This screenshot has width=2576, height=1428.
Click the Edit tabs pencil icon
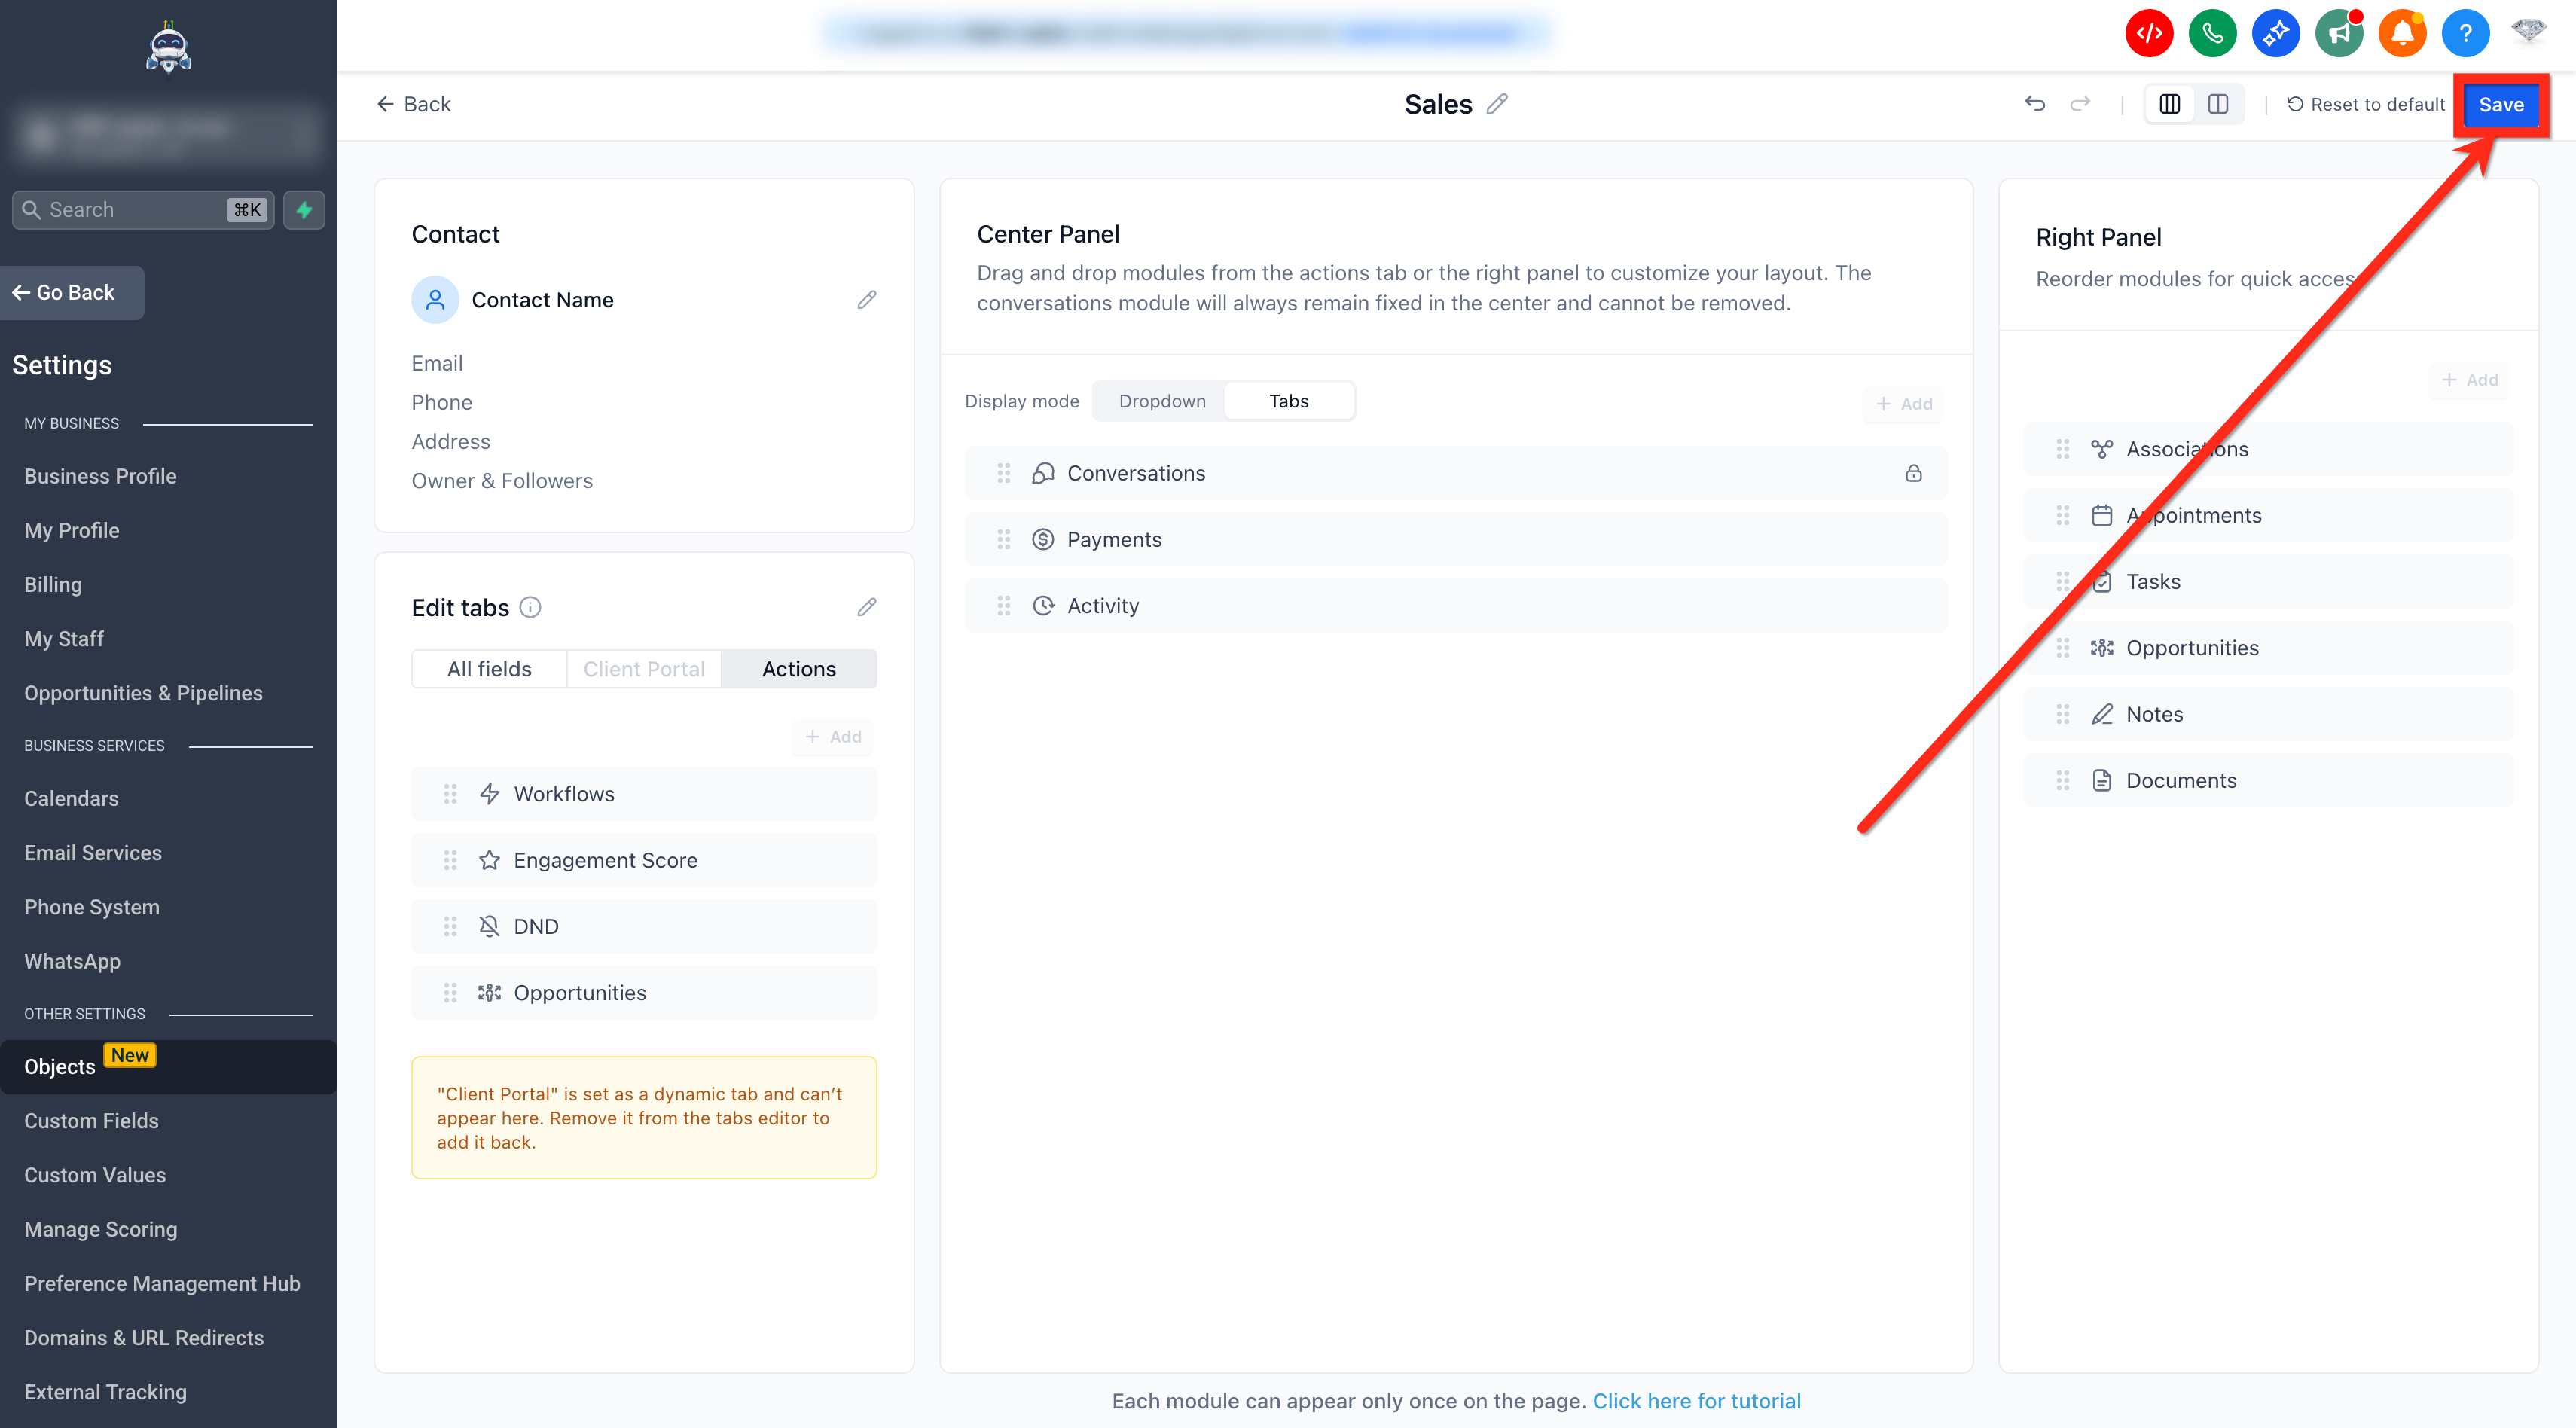tap(866, 607)
